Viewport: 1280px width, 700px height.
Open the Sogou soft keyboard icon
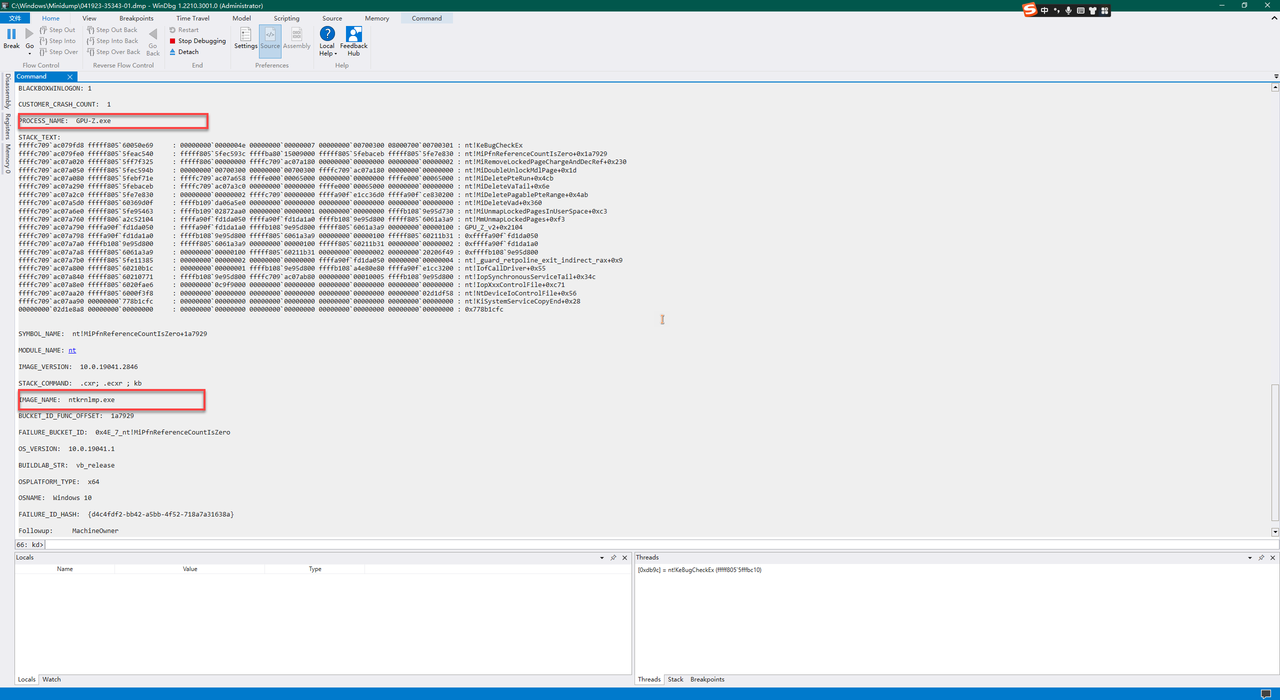coord(1080,10)
